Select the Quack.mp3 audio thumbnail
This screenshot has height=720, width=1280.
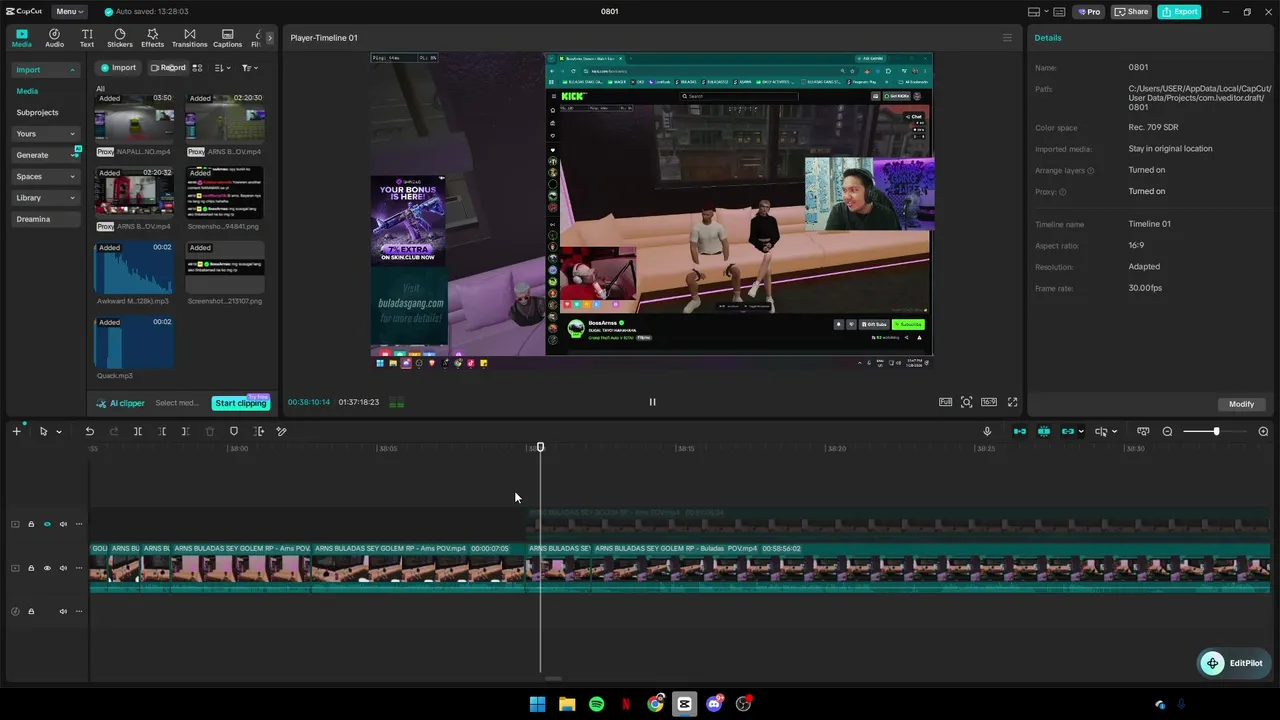click(134, 342)
